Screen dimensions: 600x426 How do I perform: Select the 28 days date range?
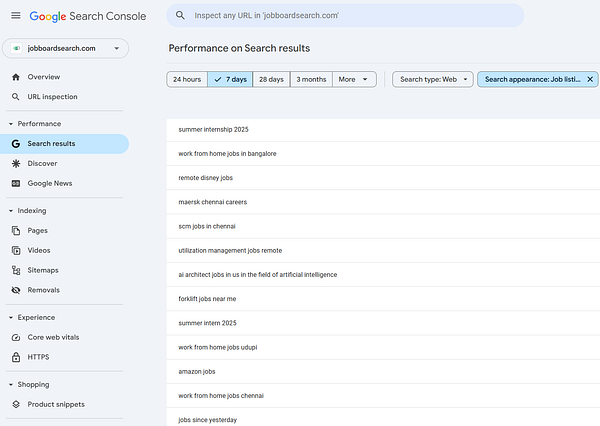click(x=271, y=79)
